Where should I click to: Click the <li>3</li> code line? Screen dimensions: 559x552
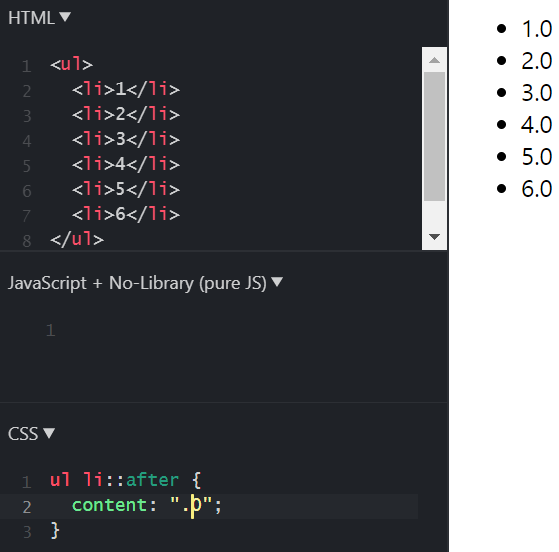pos(126,139)
